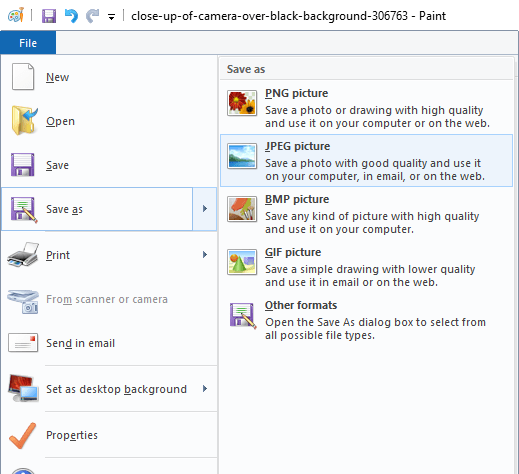The image size is (519, 474).
Task: Click the GIF picture shapes thumbnail icon
Action: 242,262
